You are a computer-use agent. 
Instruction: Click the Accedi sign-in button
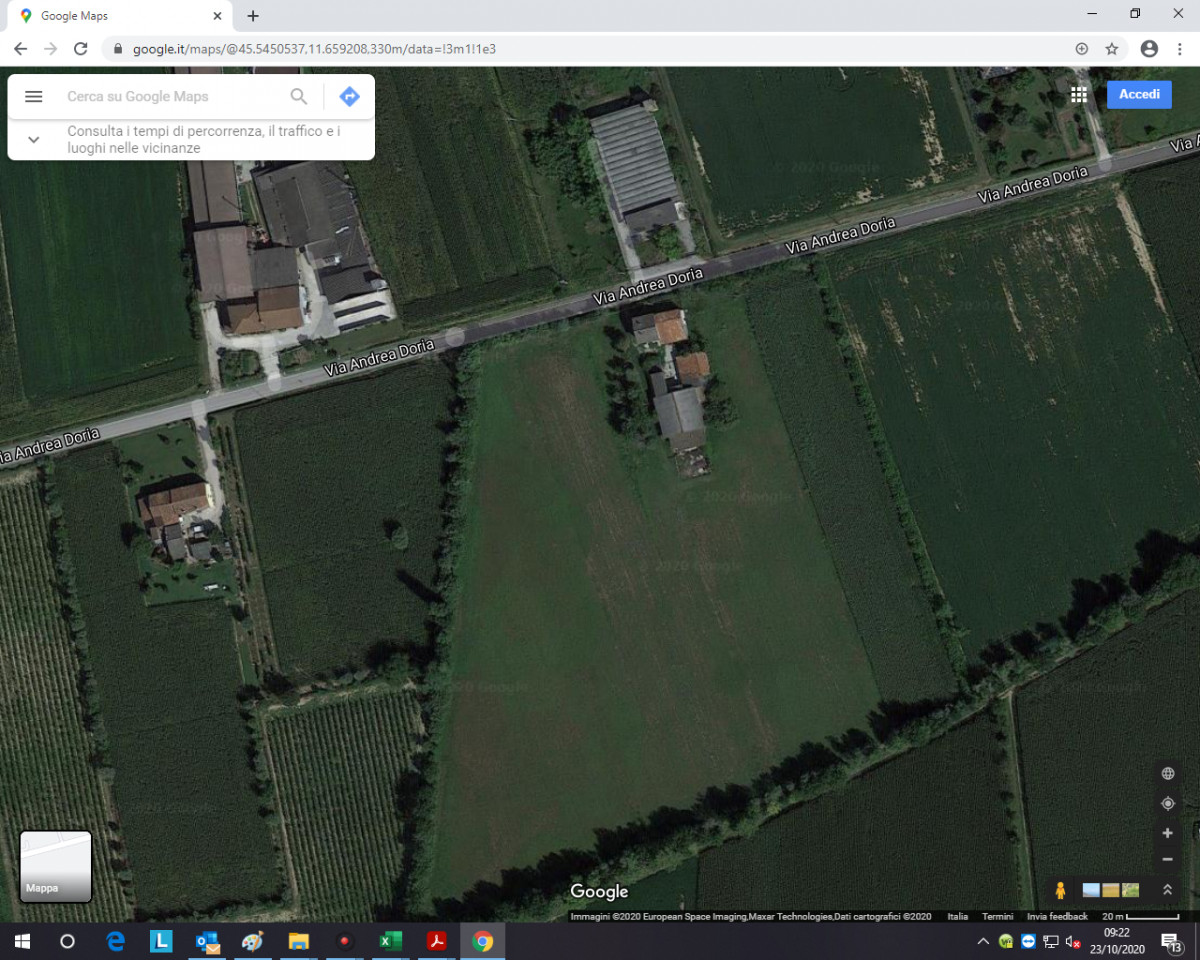pos(1139,94)
